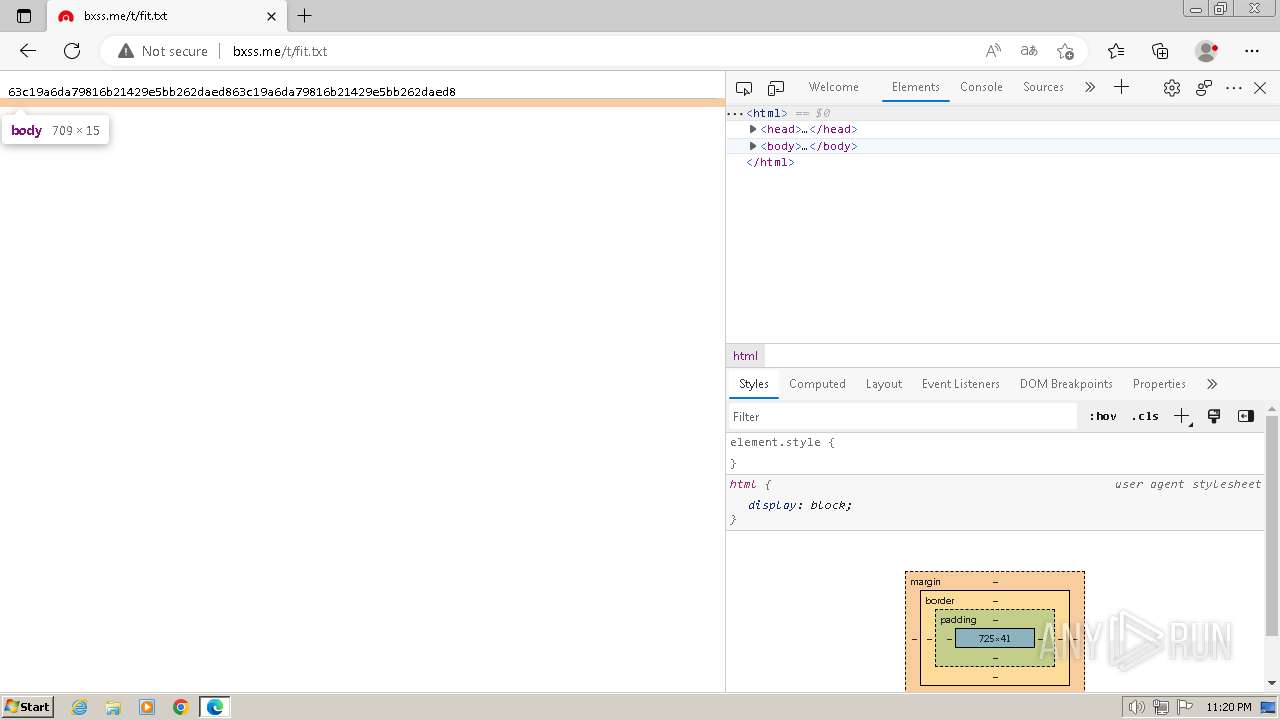Go back with the browser back arrow

(x=28, y=51)
